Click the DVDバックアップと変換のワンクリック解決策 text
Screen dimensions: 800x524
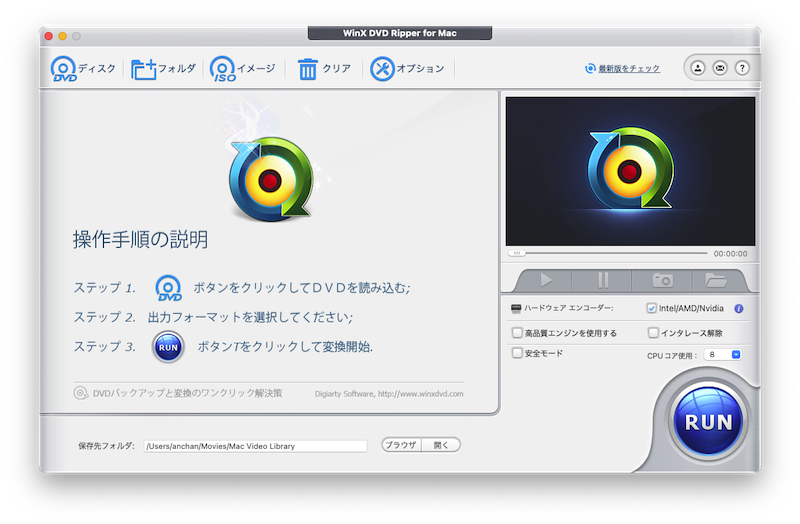(187, 393)
